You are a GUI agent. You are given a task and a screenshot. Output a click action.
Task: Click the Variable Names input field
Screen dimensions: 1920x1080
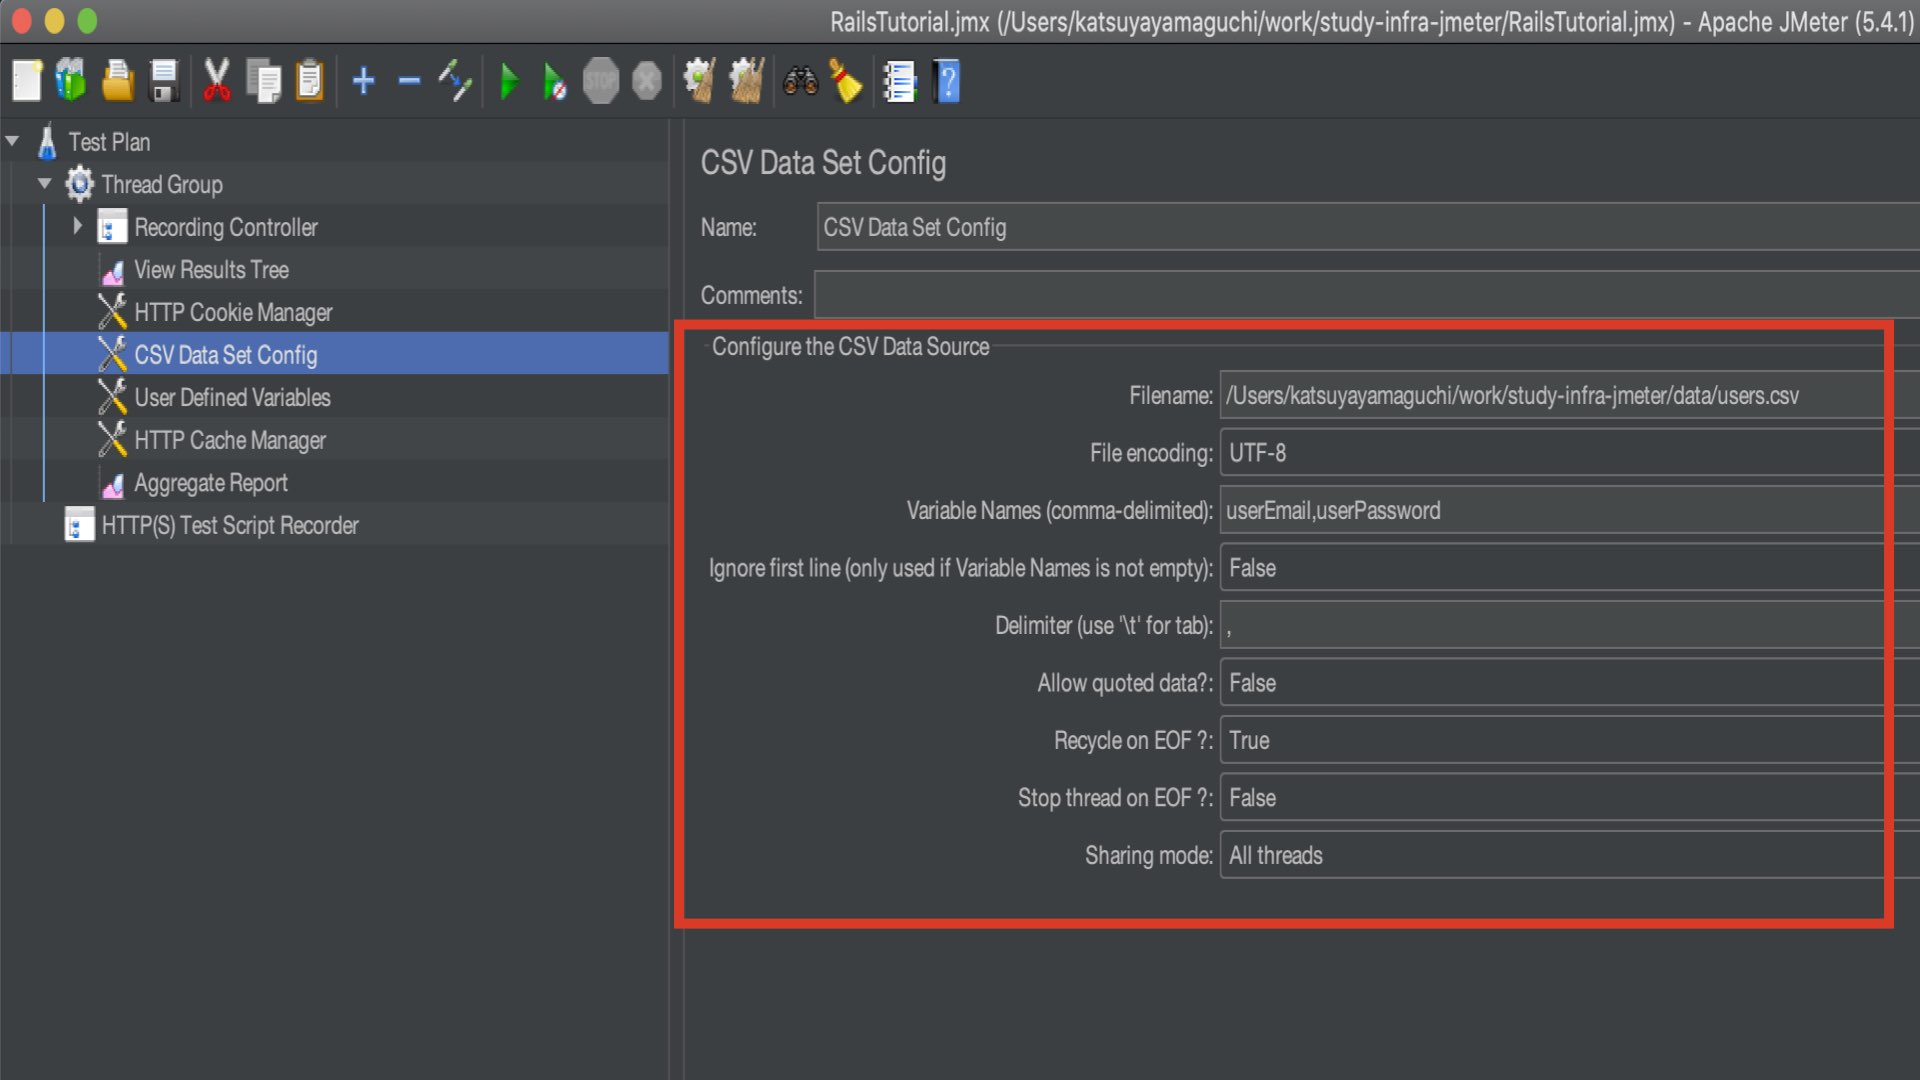(1550, 510)
